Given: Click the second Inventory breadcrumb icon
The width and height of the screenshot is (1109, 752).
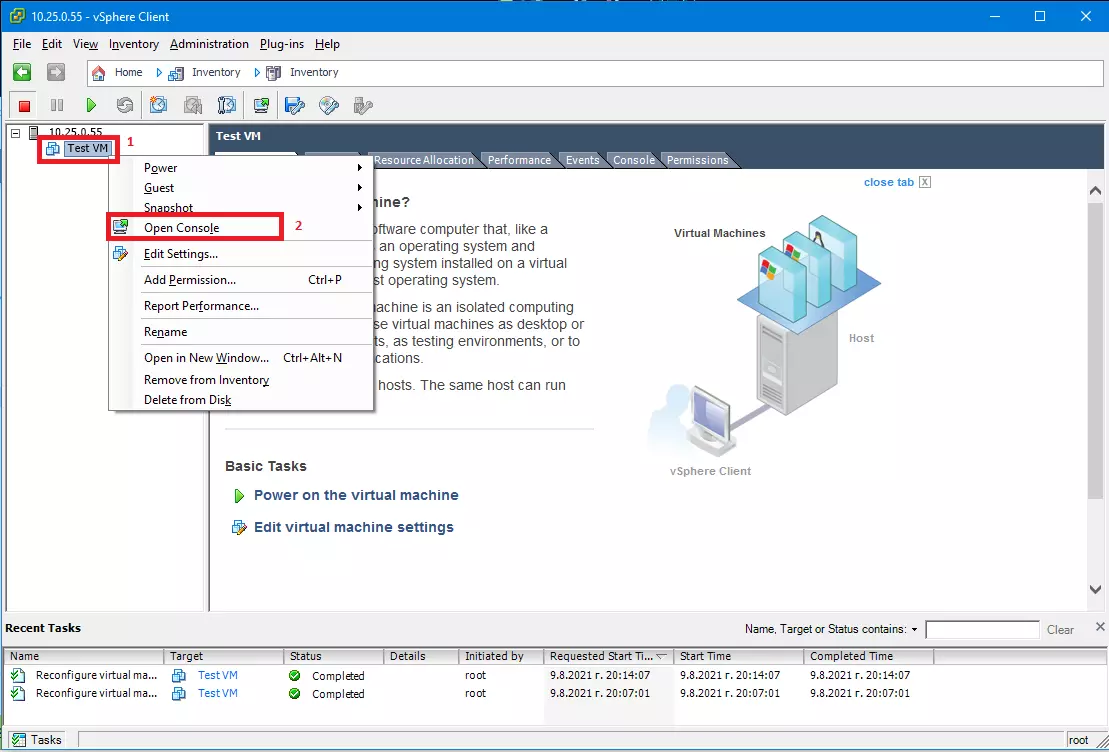Looking at the screenshot, I should (275, 72).
